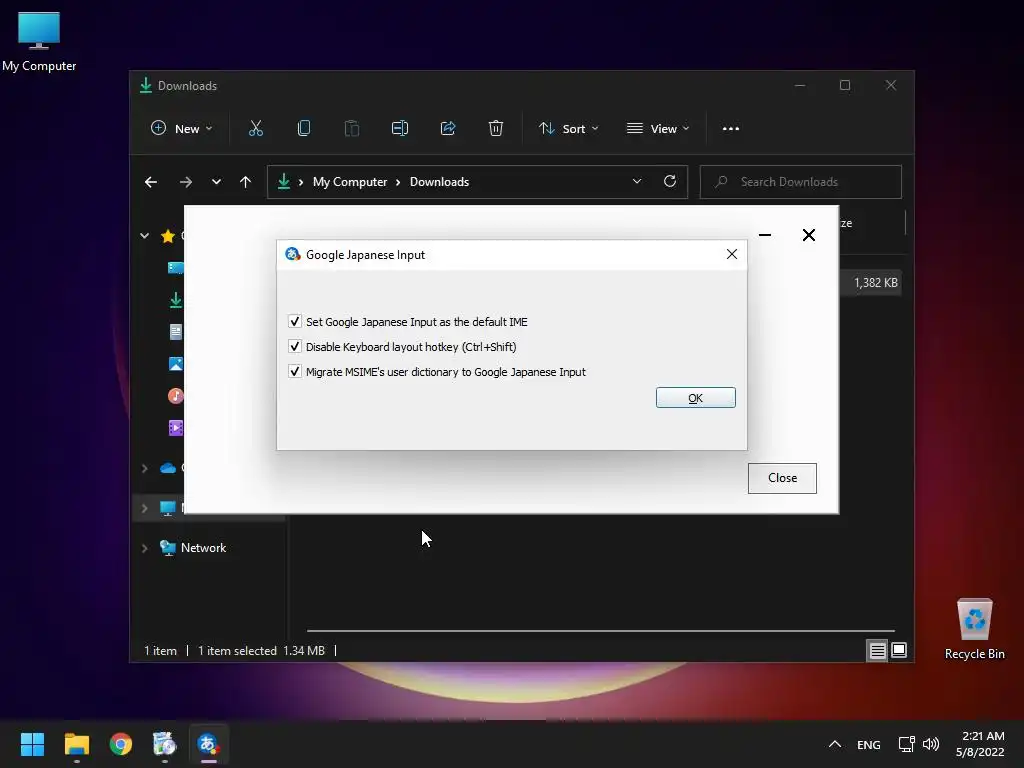1024x768 pixels.
Task: Switch to details view in status bar
Action: click(x=877, y=650)
